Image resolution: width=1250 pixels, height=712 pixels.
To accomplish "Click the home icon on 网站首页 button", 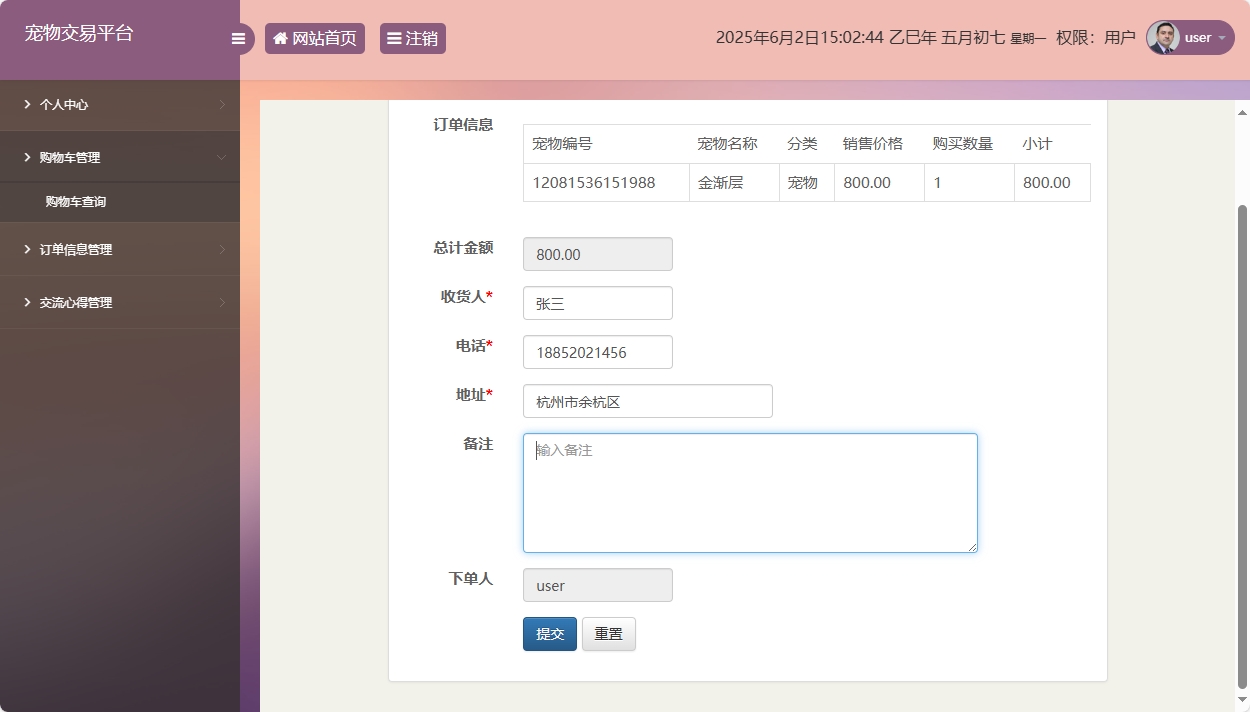I will click(x=280, y=38).
